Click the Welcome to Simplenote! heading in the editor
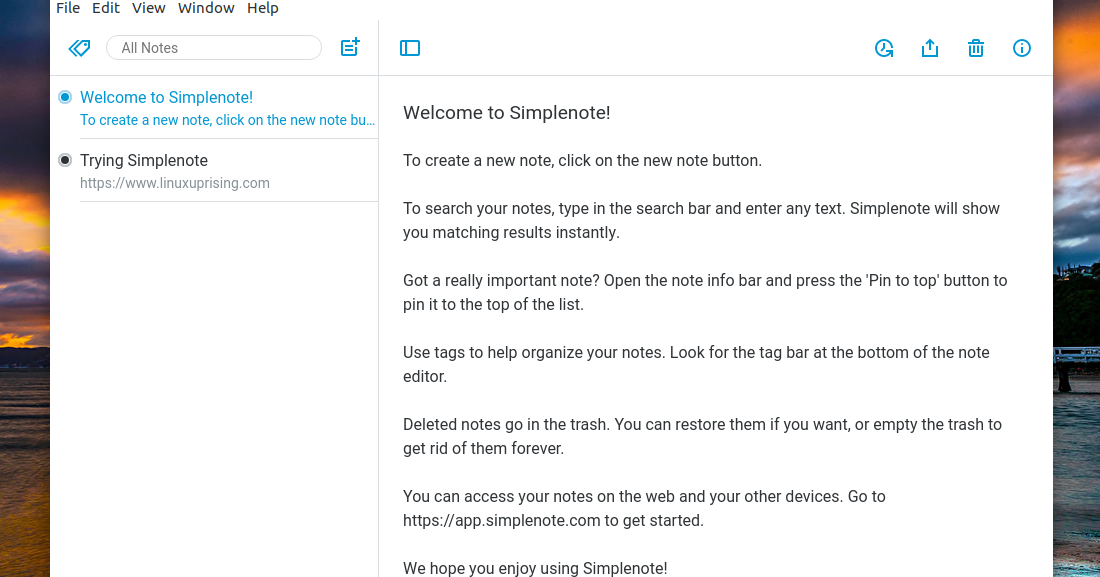This screenshot has width=1100, height=577. [506, 113]
